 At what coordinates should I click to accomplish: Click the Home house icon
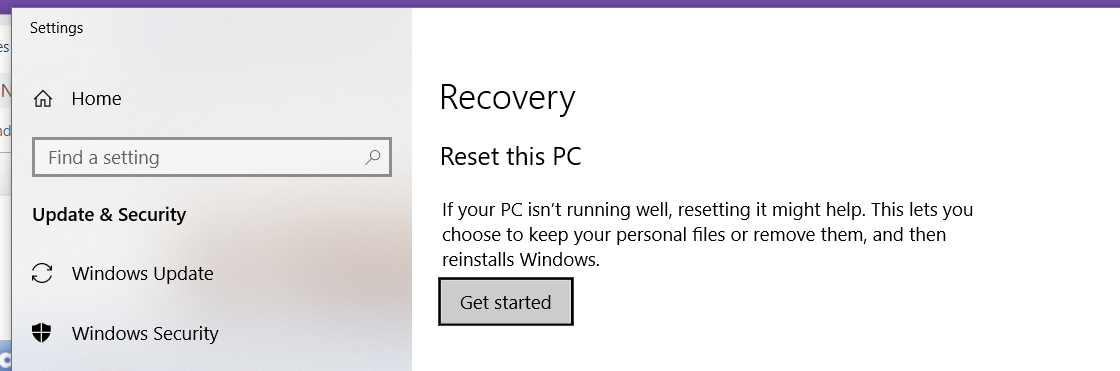coord(43,99)
